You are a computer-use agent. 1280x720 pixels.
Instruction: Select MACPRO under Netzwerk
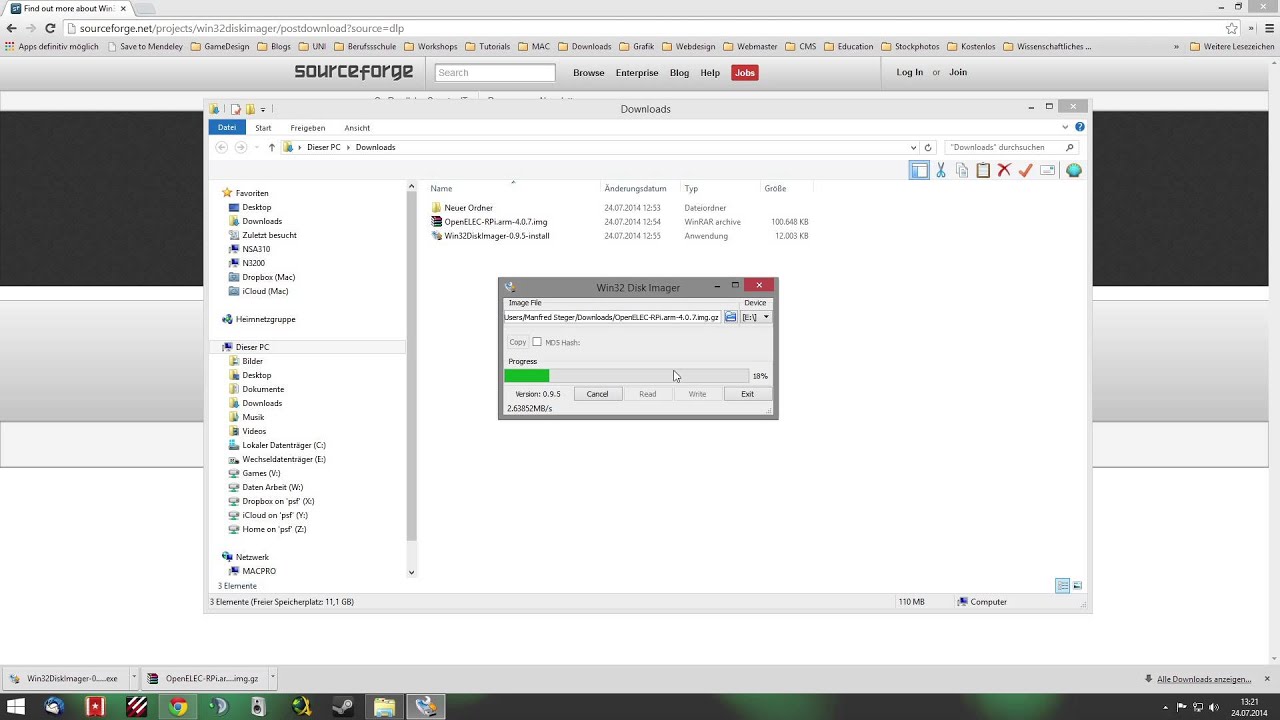click(259, 571)
